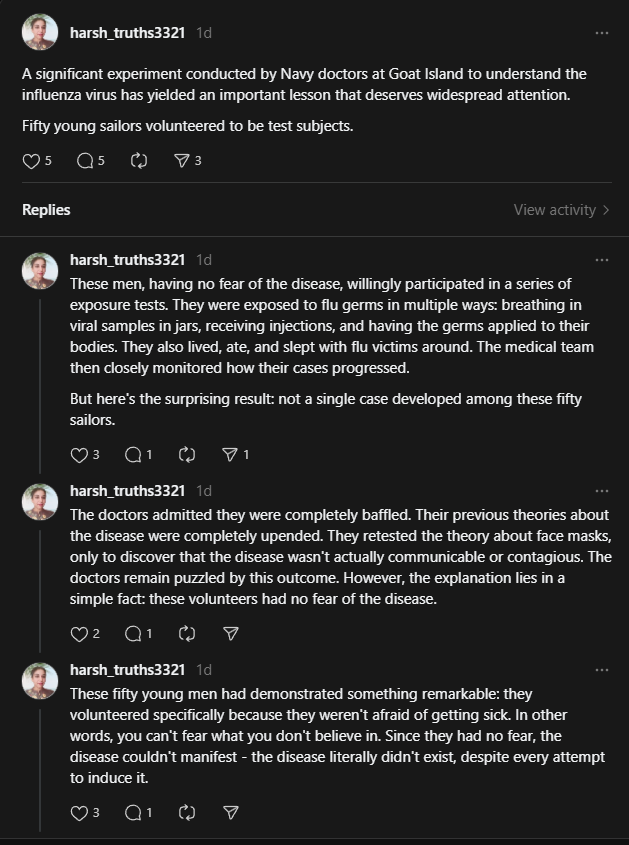Open comments on the main post
Screen dimensions: 629x845
[x=85, y=161]
